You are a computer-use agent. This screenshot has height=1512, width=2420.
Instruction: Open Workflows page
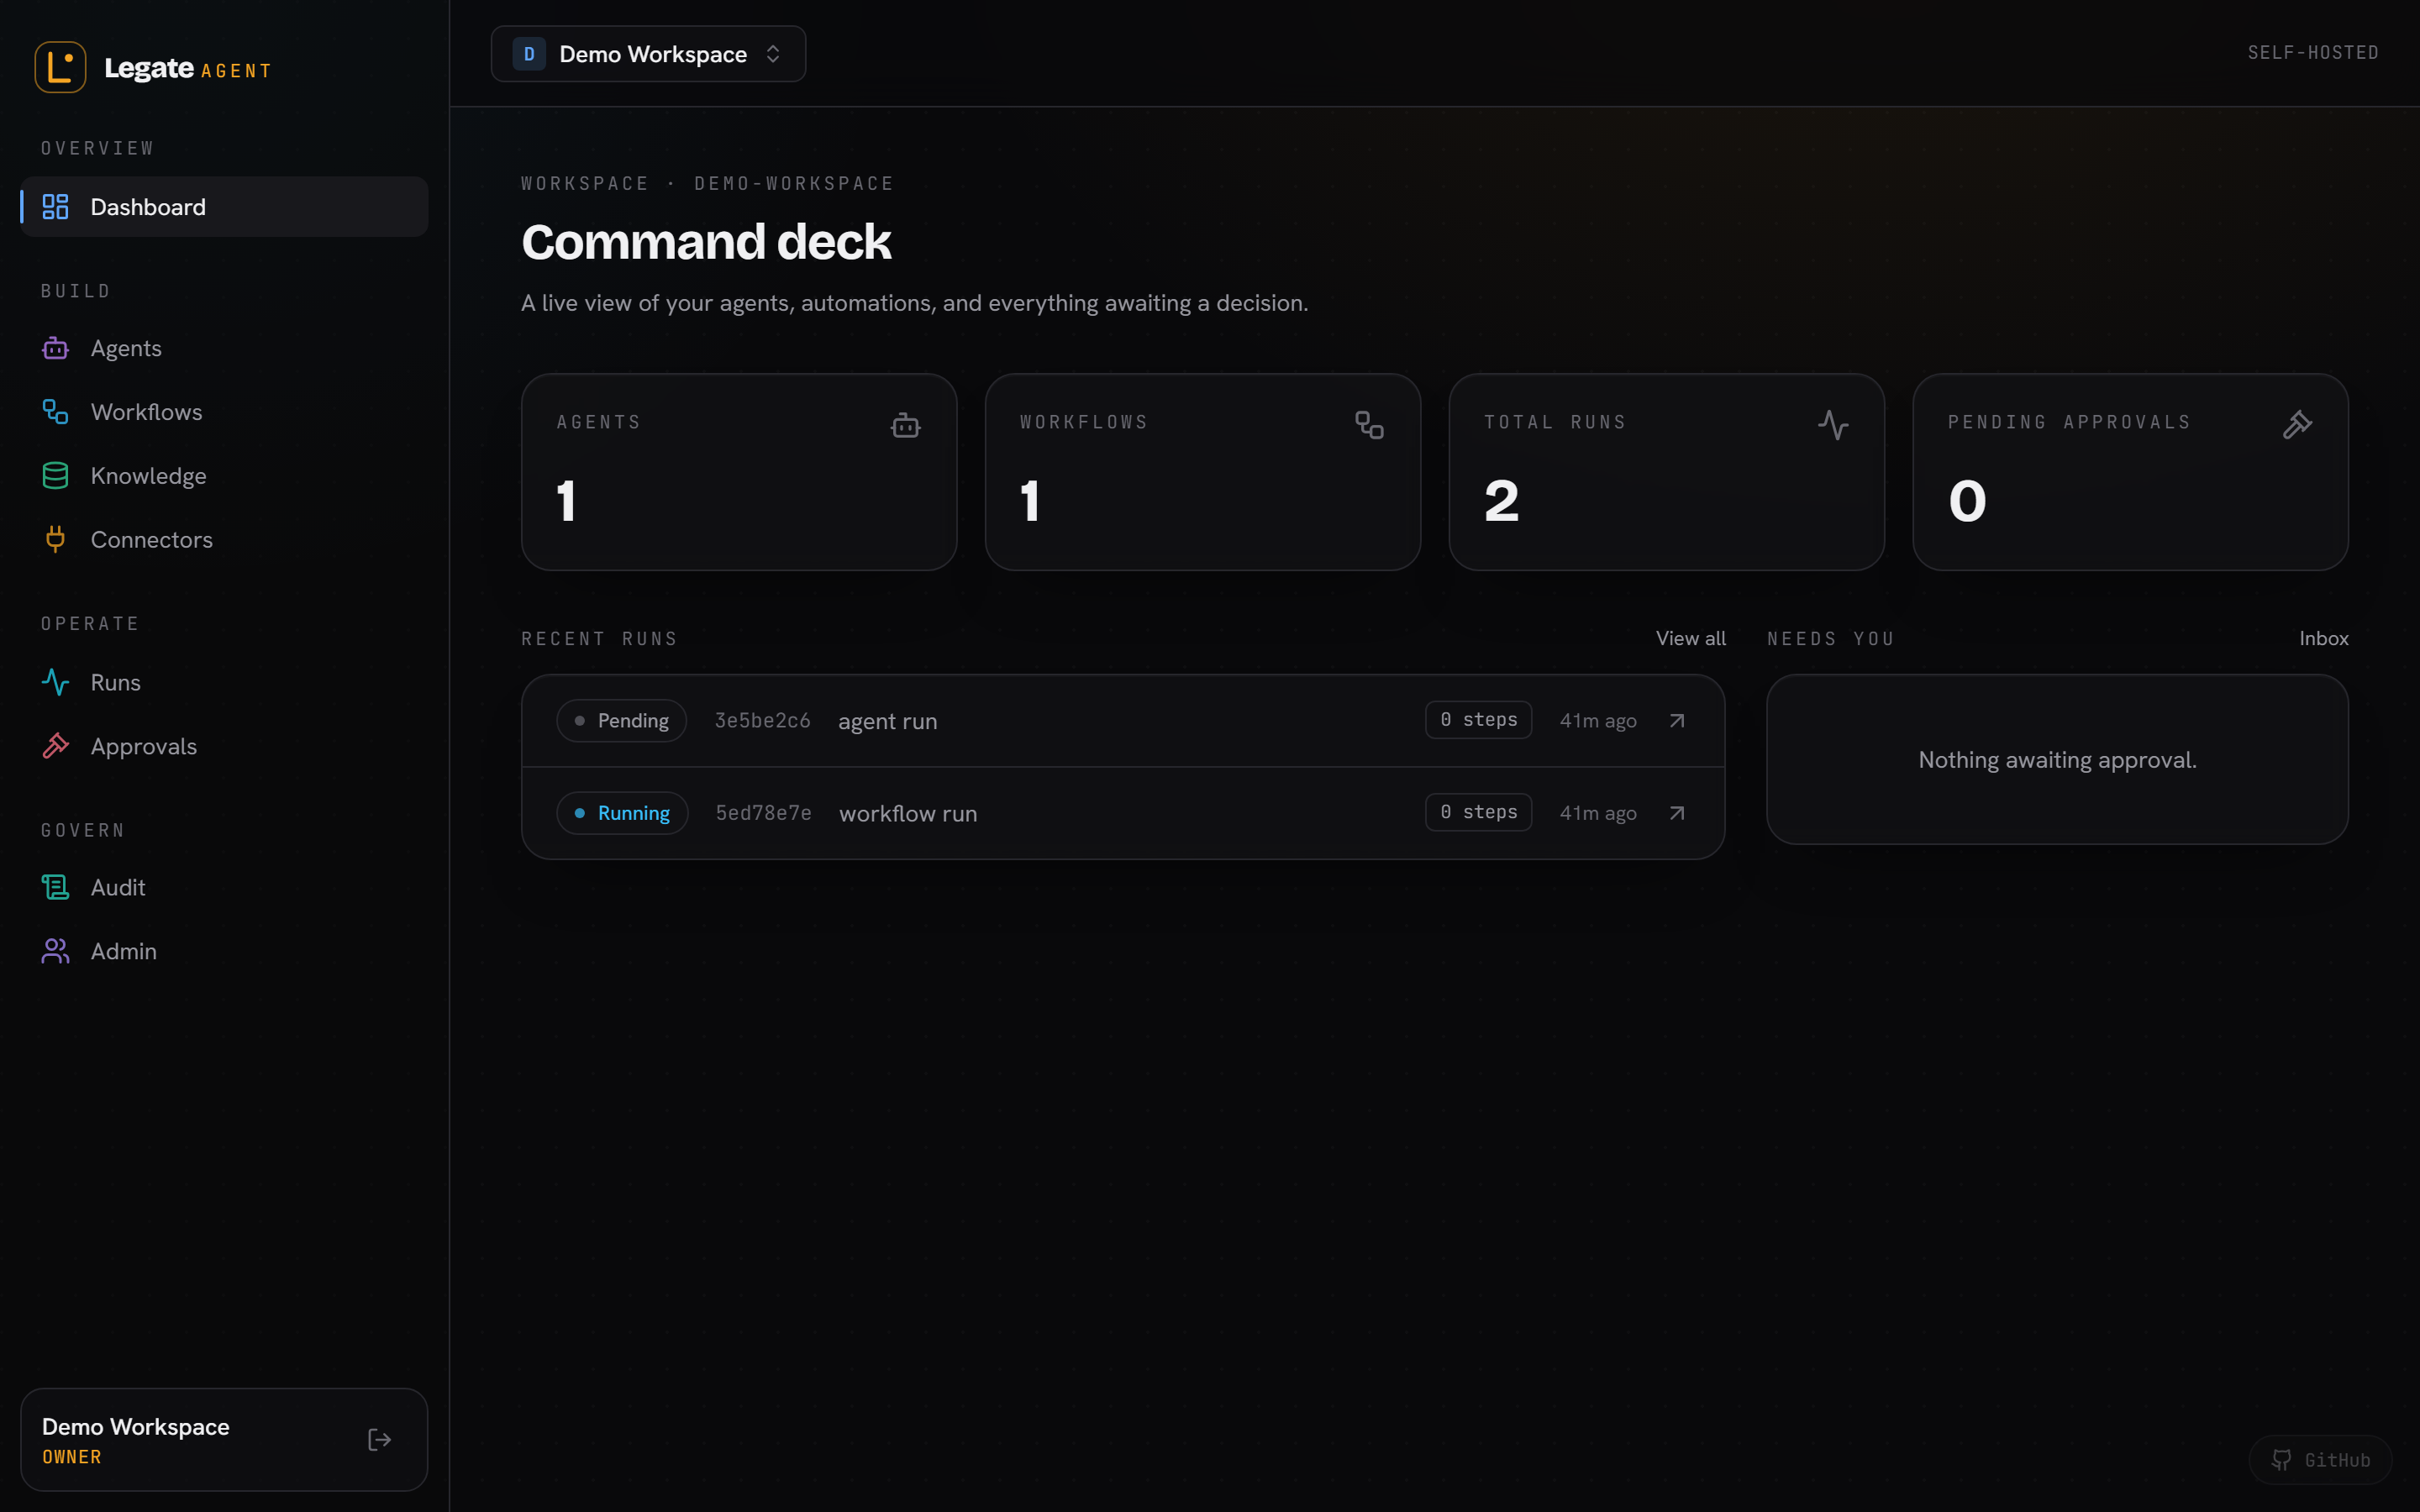(224, 412)
